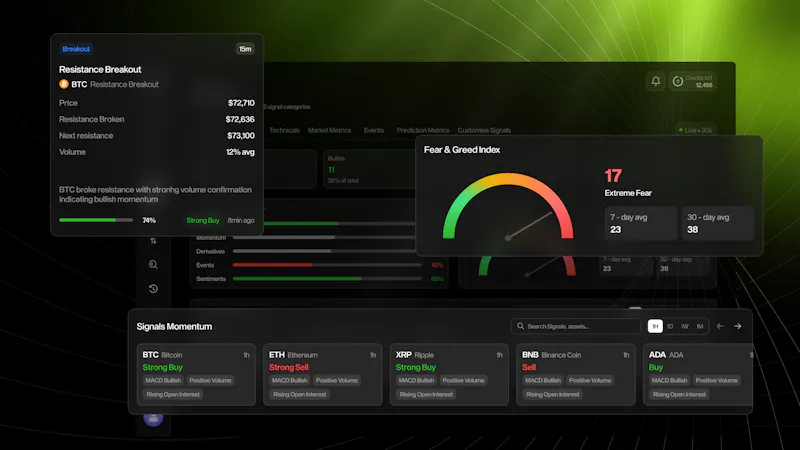Click the Breakout tag badge

pyautogui.click(x=76, y=49)
